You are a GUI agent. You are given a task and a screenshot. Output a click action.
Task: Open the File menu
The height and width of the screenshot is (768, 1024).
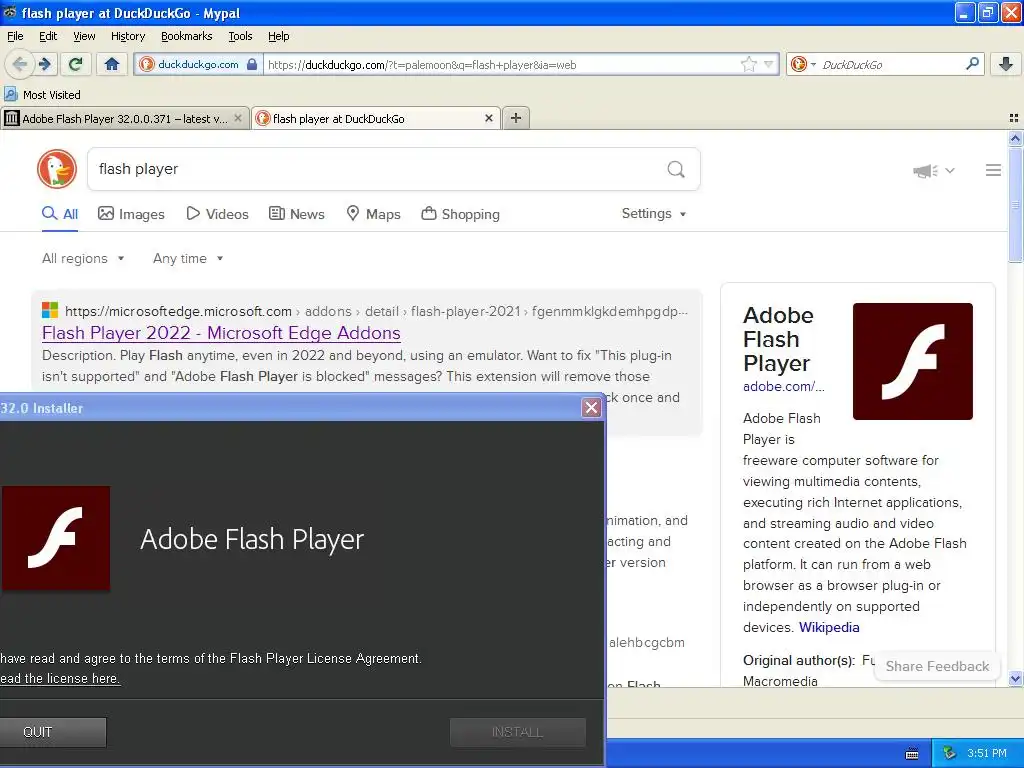pyautogui.click(x=15, y=36)
